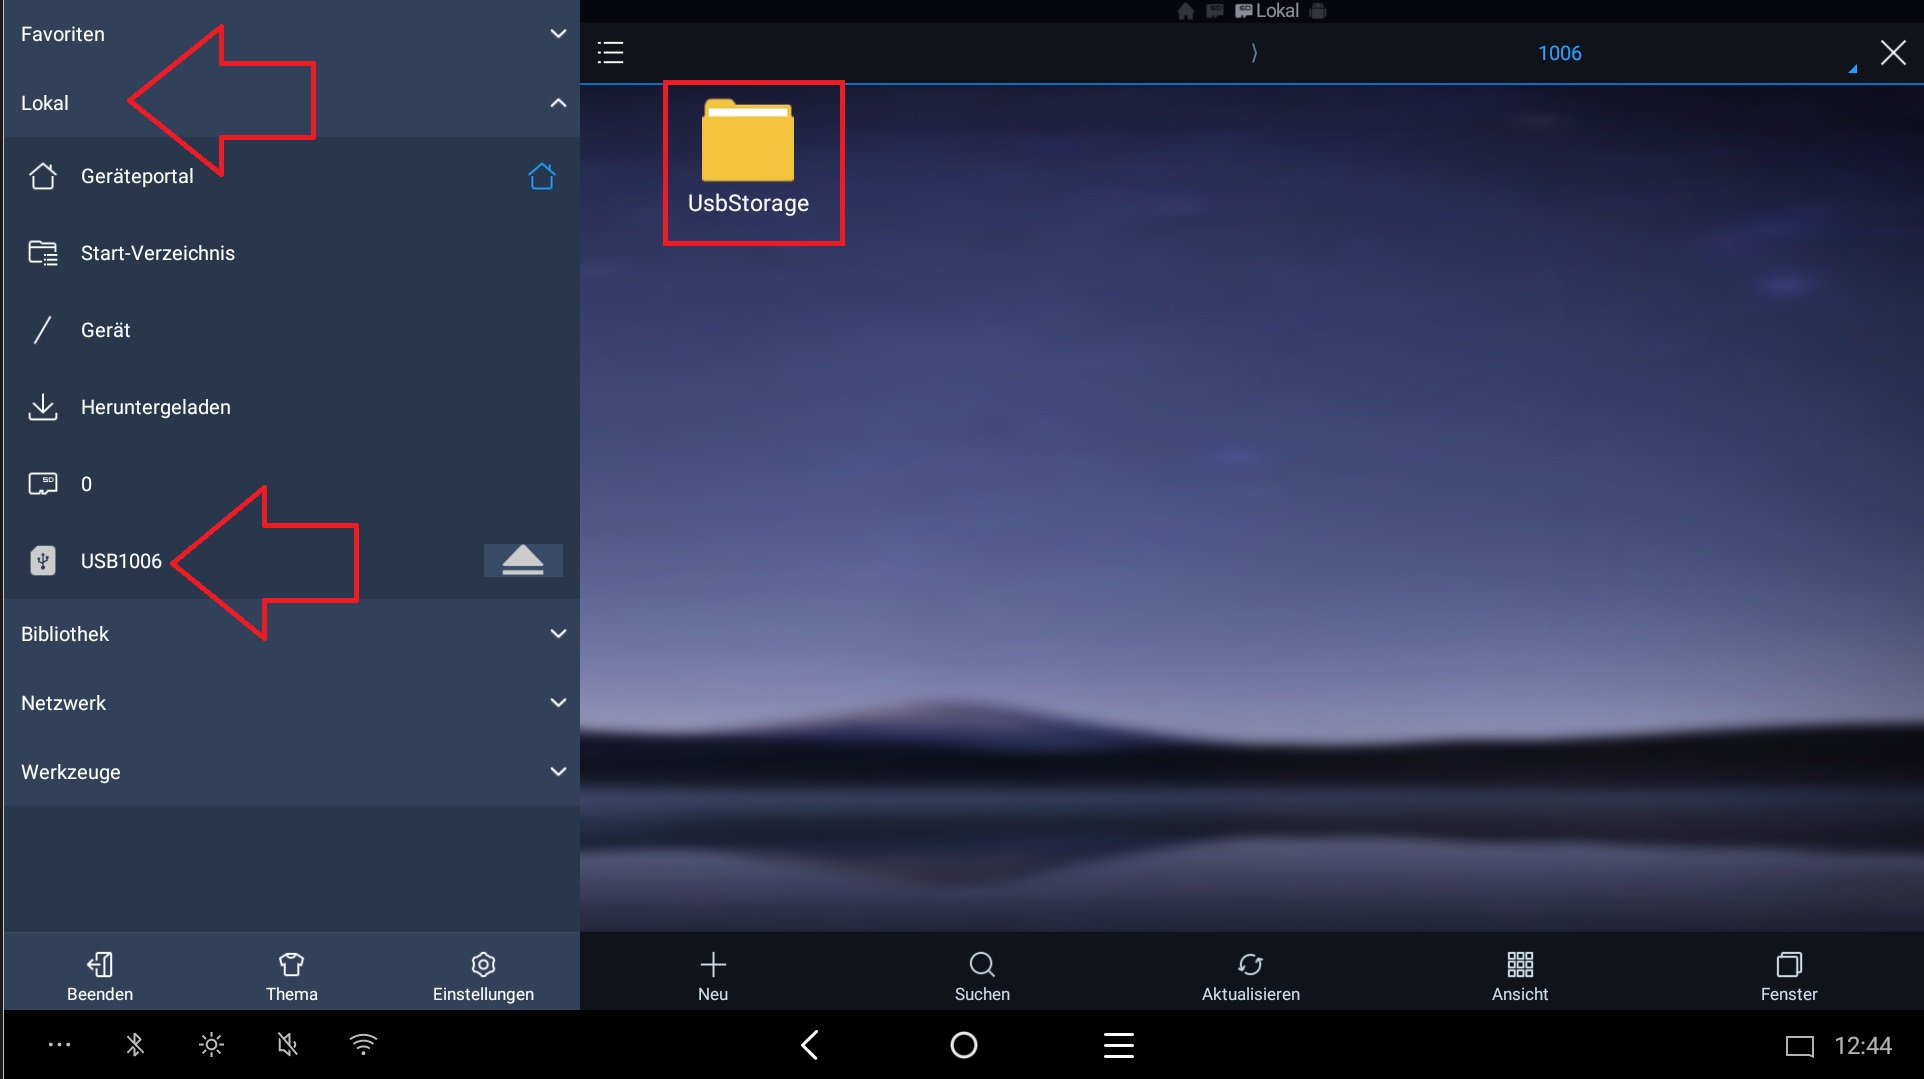Expand the Werkzeuge section

pyautogui.click(x=291, y=772)
